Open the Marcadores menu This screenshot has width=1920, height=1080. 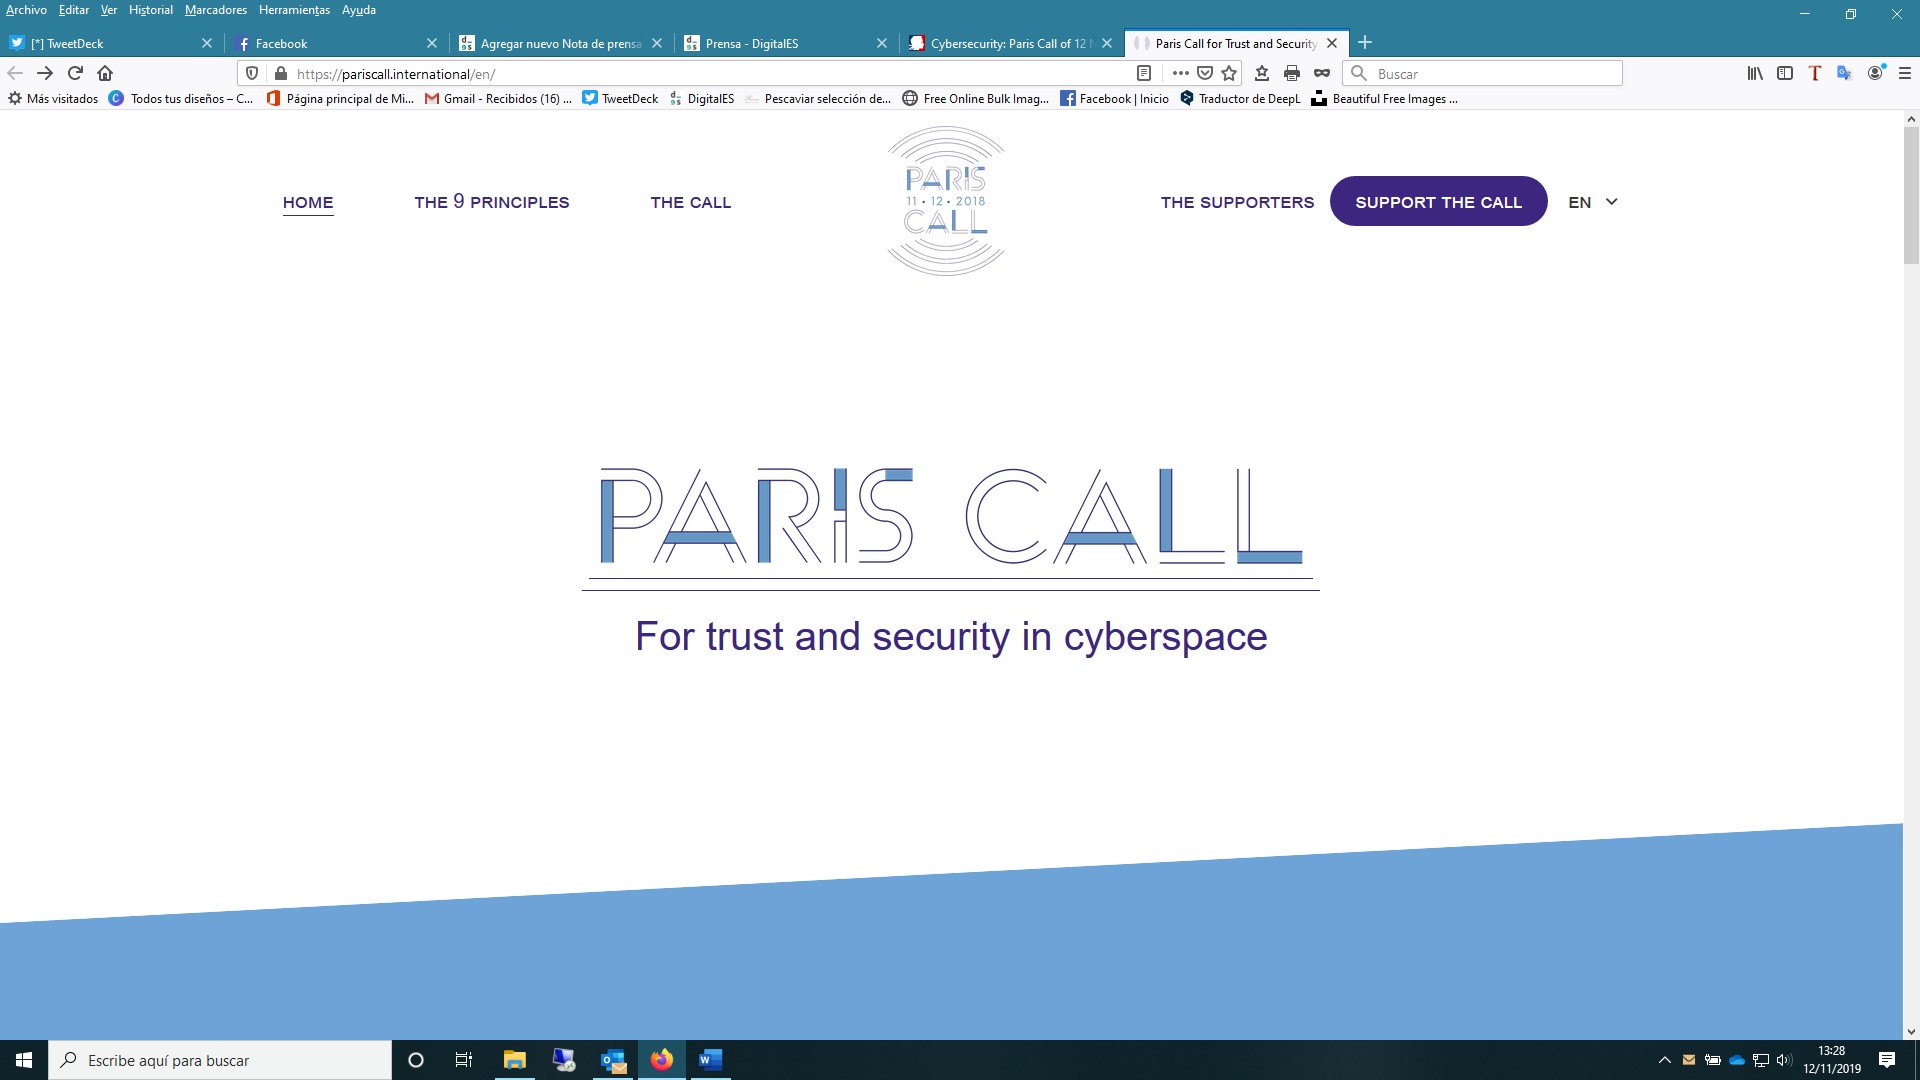coord(216,10)
